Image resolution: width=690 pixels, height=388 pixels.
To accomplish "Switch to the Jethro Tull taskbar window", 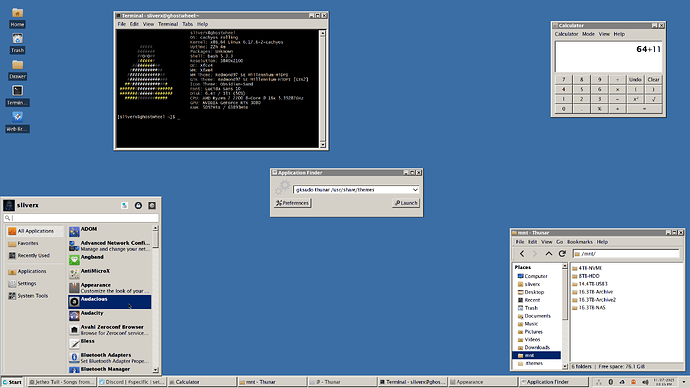I will pyautogui.click(x=61, y=382).
